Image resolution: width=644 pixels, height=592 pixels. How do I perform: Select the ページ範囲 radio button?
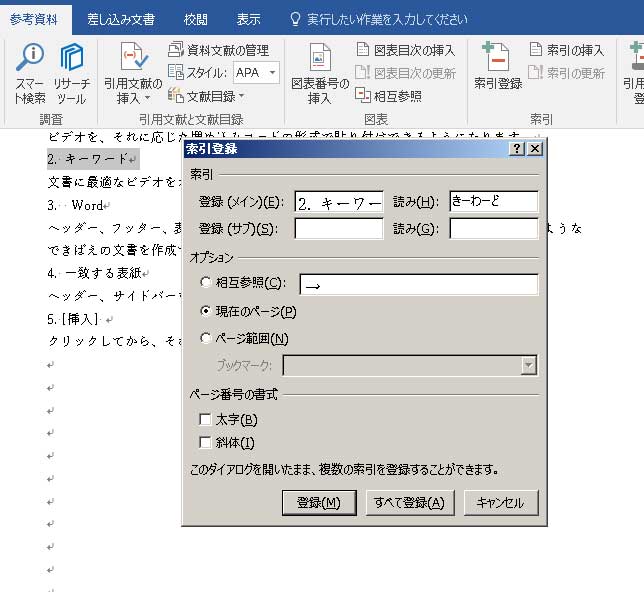(x=207, y=338)
